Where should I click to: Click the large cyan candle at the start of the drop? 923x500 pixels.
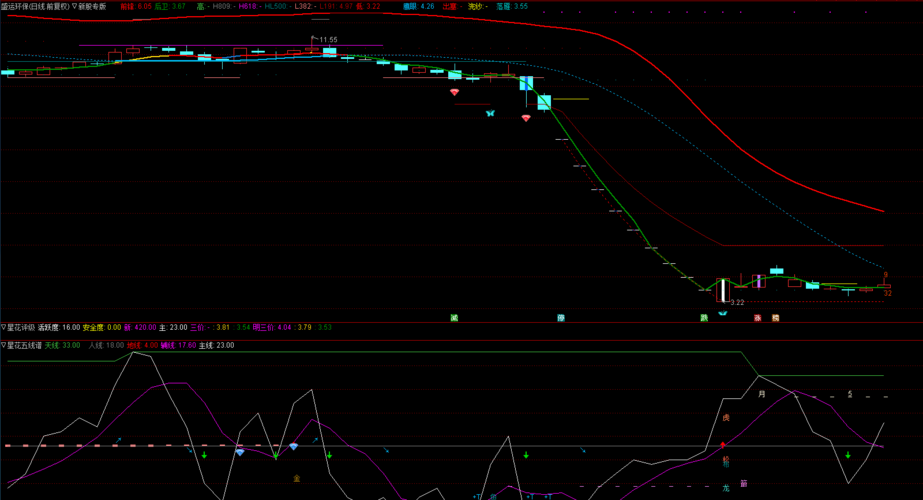(x=526, y=83)
